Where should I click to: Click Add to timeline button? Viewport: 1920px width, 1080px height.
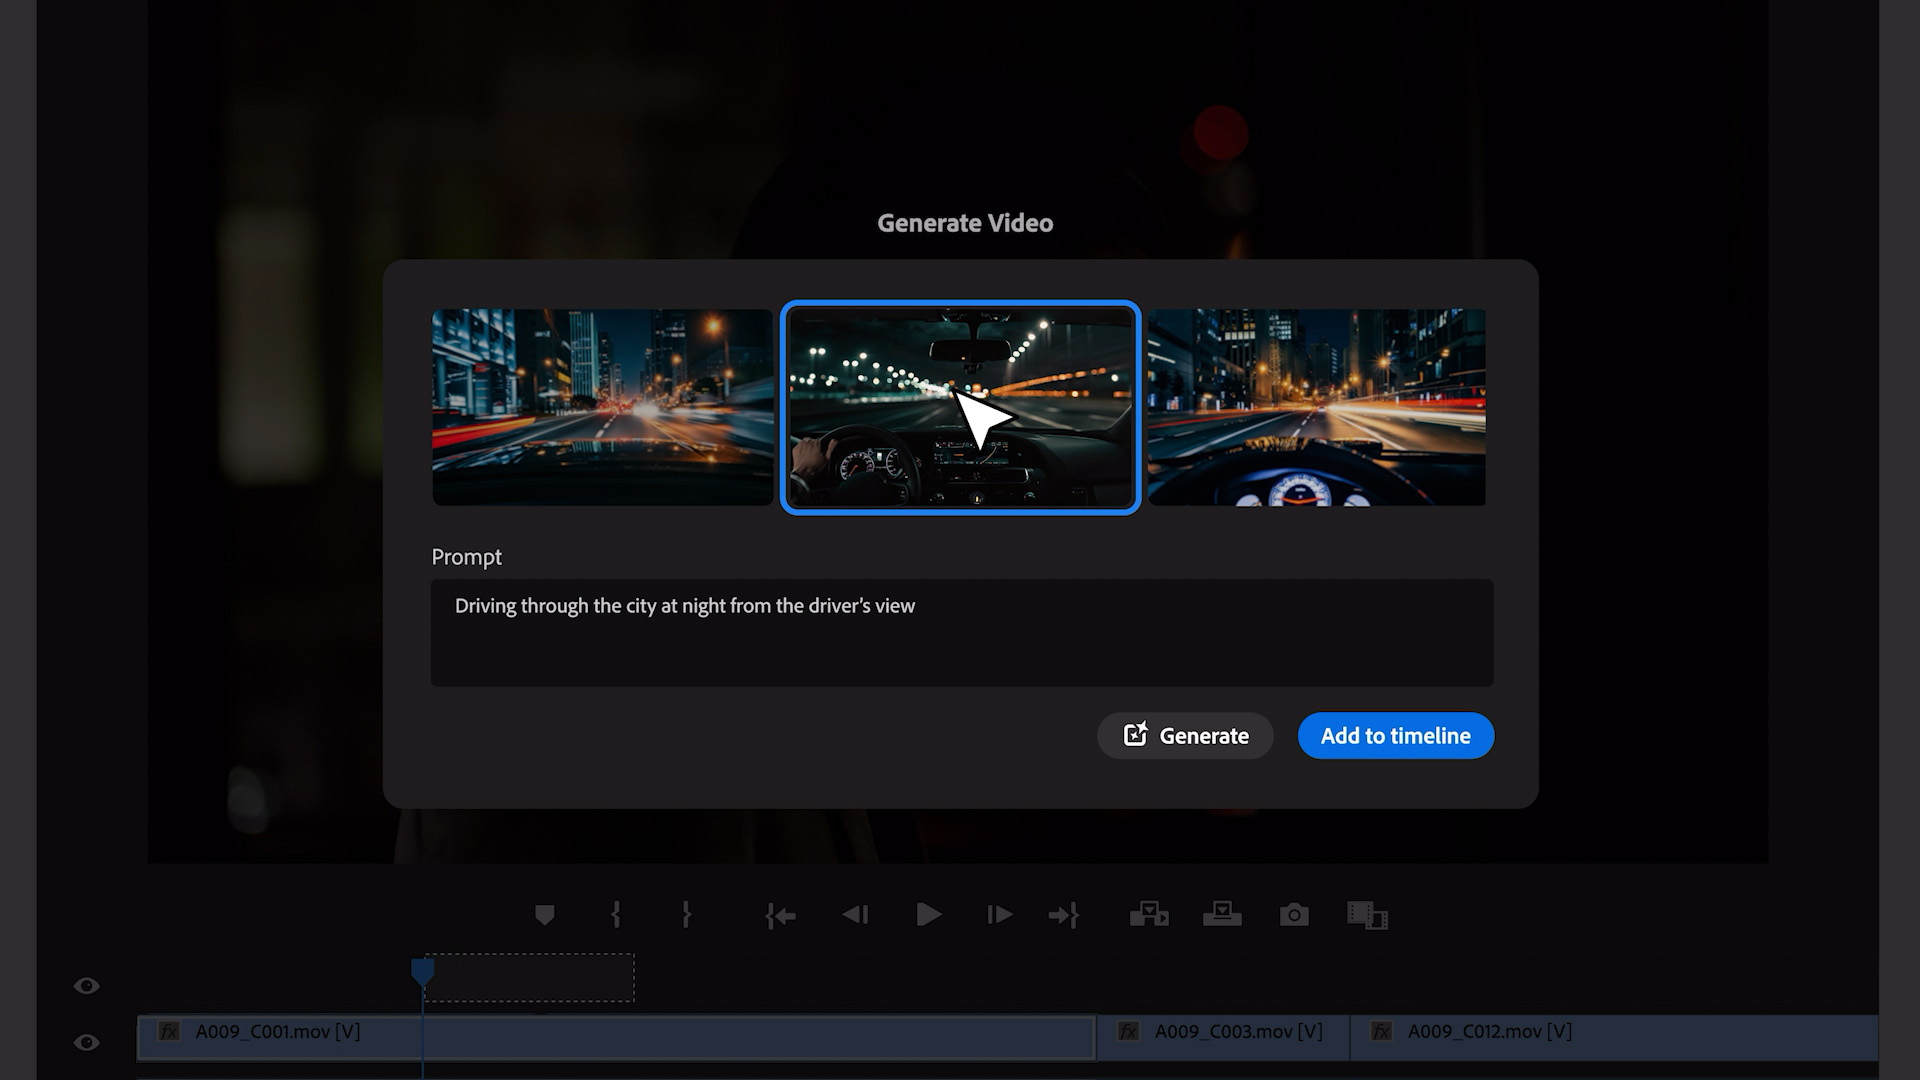pos(1395,736)
